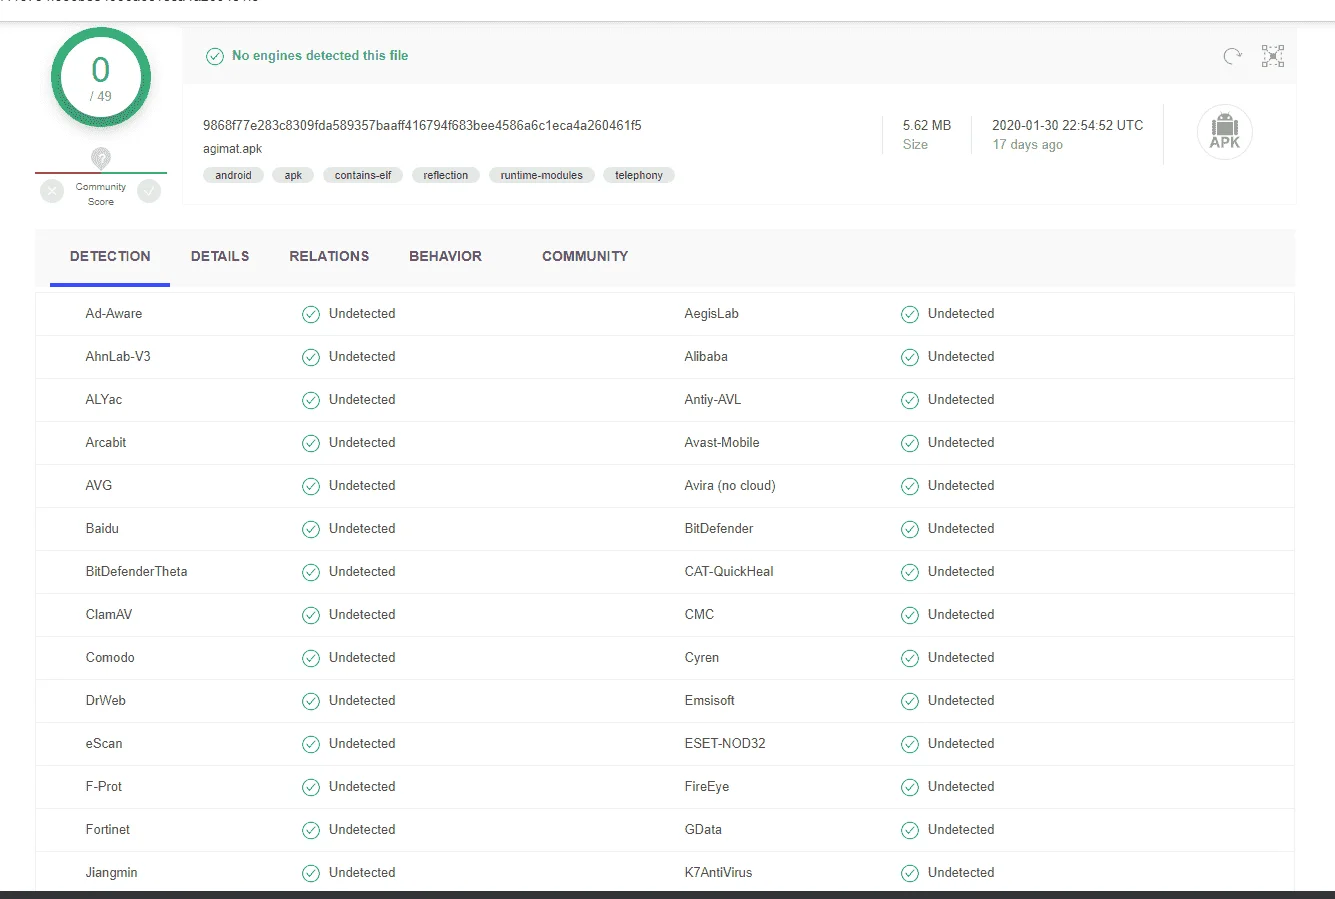Click Avast-Mobile undetected checkmark icon

(910, 443)
